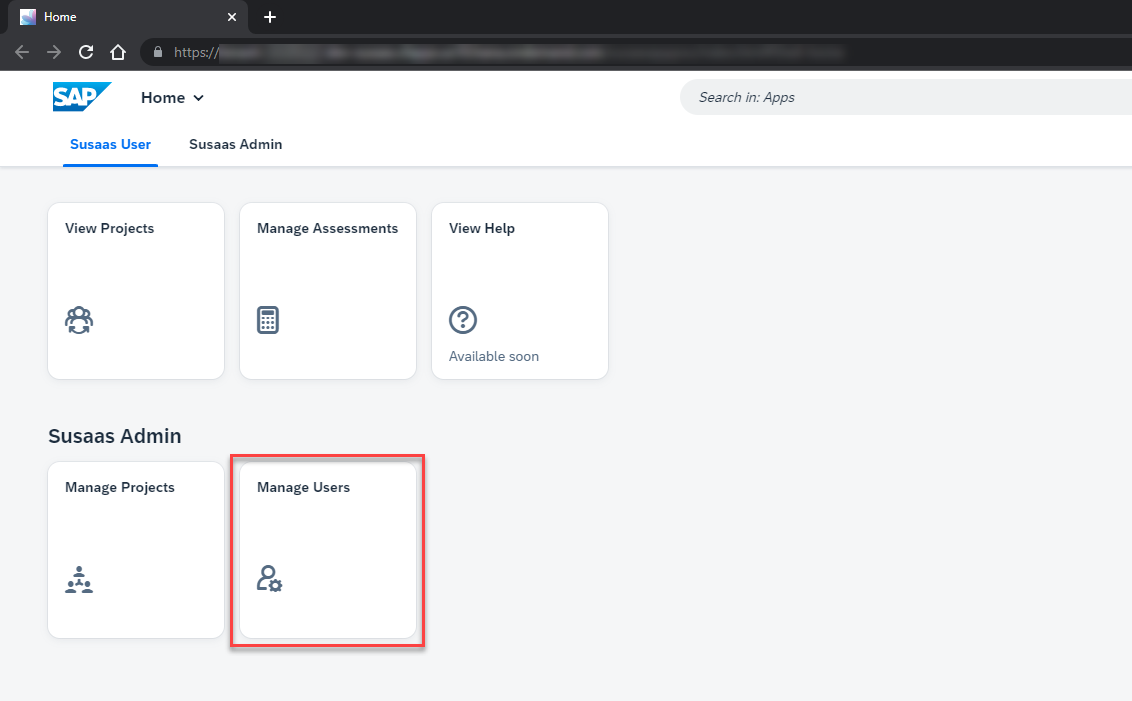Click the browser home button
Screen dimensions: 1132x701
click(x=118, y=52)
